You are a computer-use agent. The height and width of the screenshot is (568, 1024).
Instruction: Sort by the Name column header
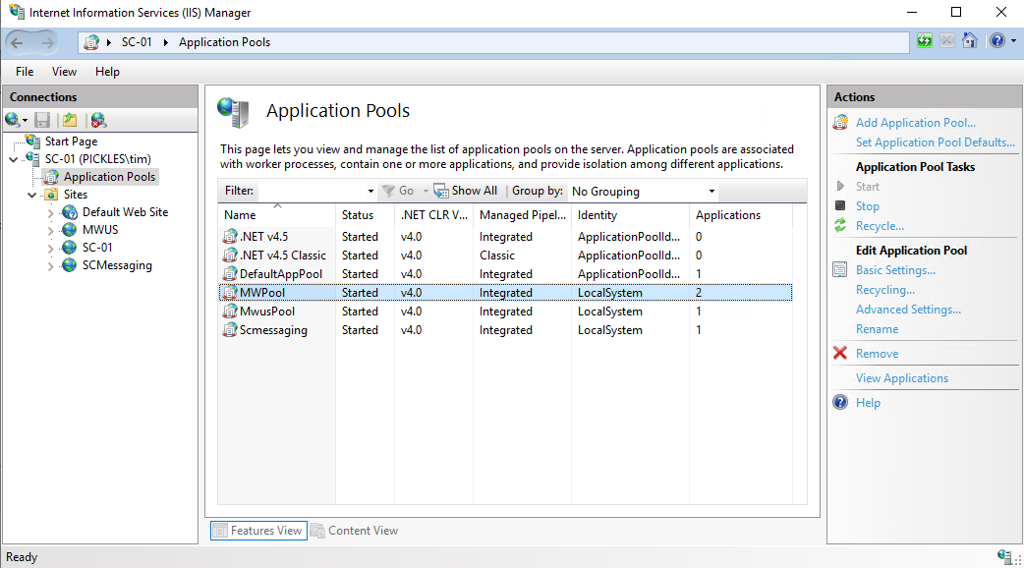pyautogui.click(x=276, y=215)
